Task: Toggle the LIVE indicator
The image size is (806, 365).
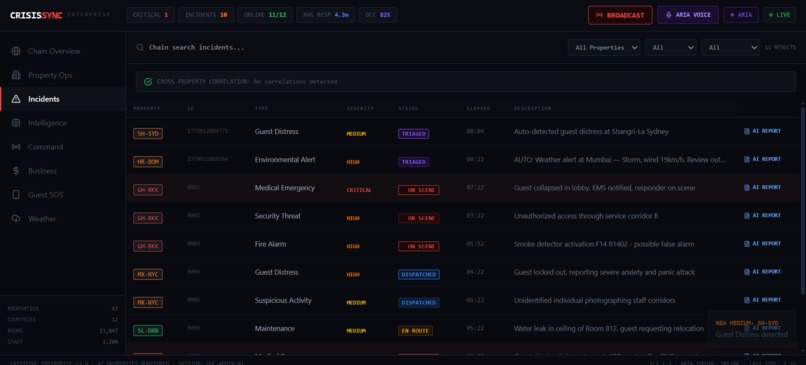Action: point(779,15)
